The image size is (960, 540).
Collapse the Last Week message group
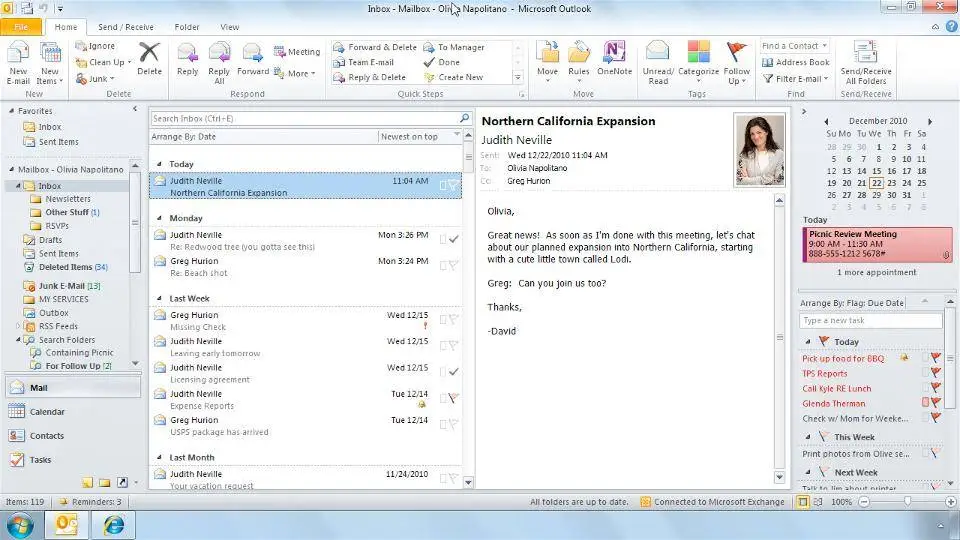coord(159,299)
